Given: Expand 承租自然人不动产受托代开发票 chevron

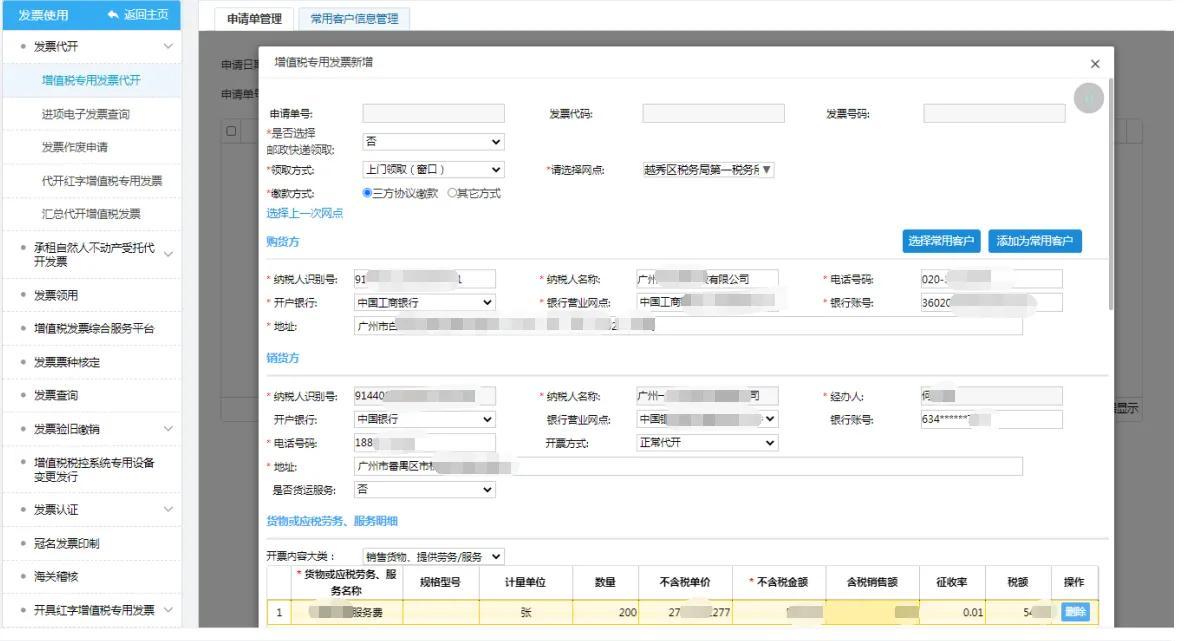Looking at the screenshot, I should [168, 254].
